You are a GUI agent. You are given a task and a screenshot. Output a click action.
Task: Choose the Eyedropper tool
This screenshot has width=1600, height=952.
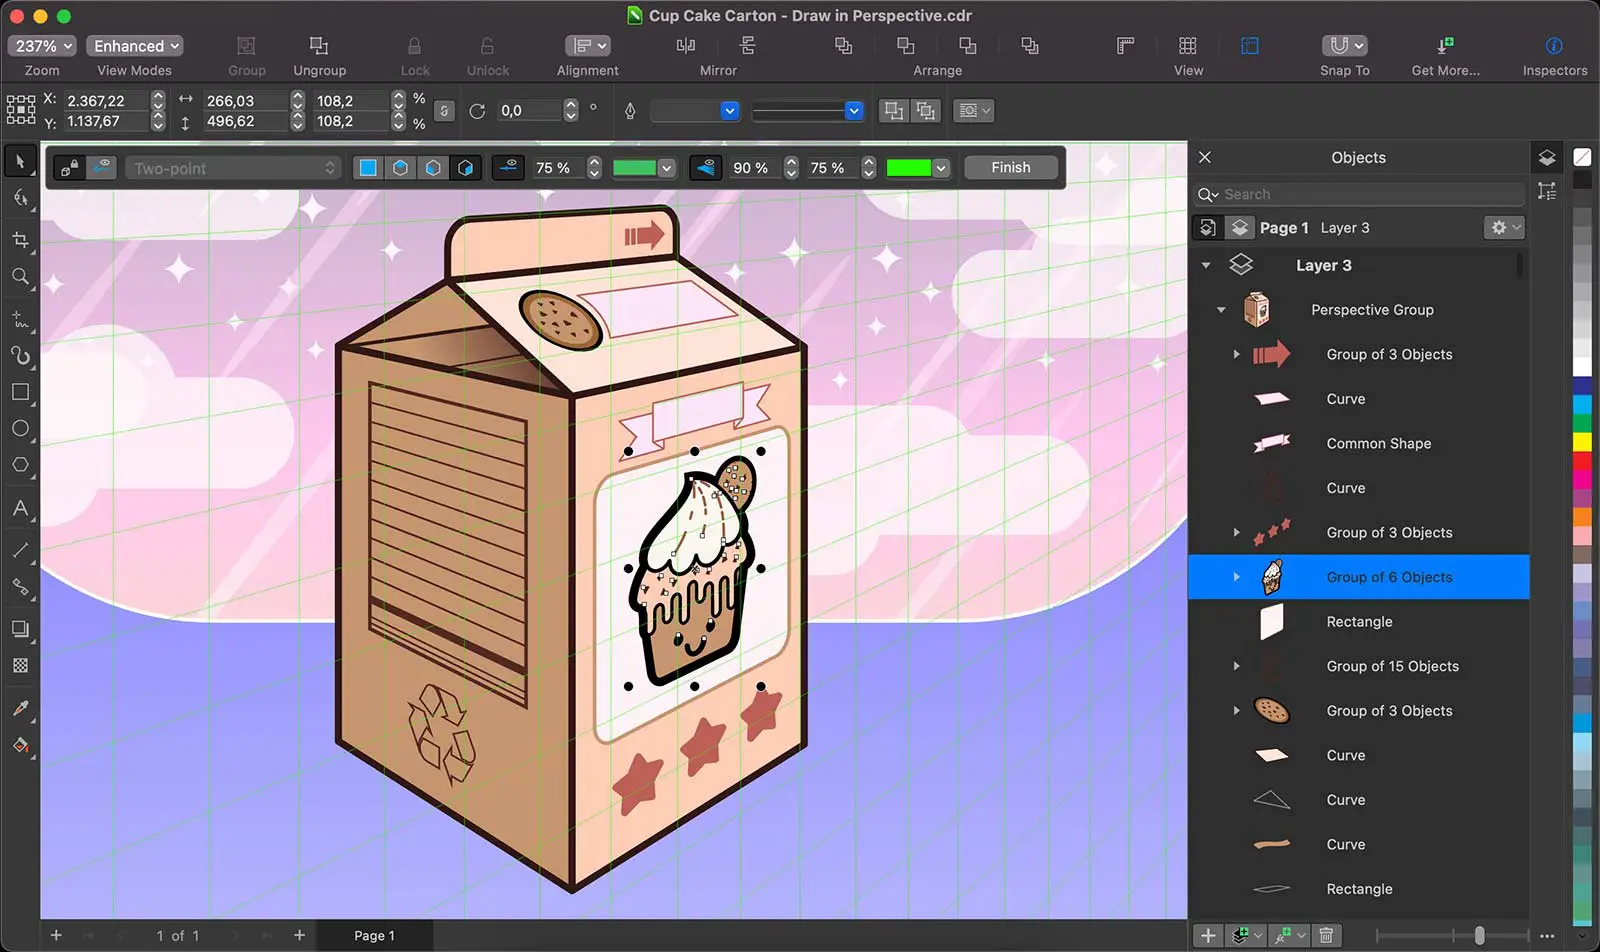[20, 708]
